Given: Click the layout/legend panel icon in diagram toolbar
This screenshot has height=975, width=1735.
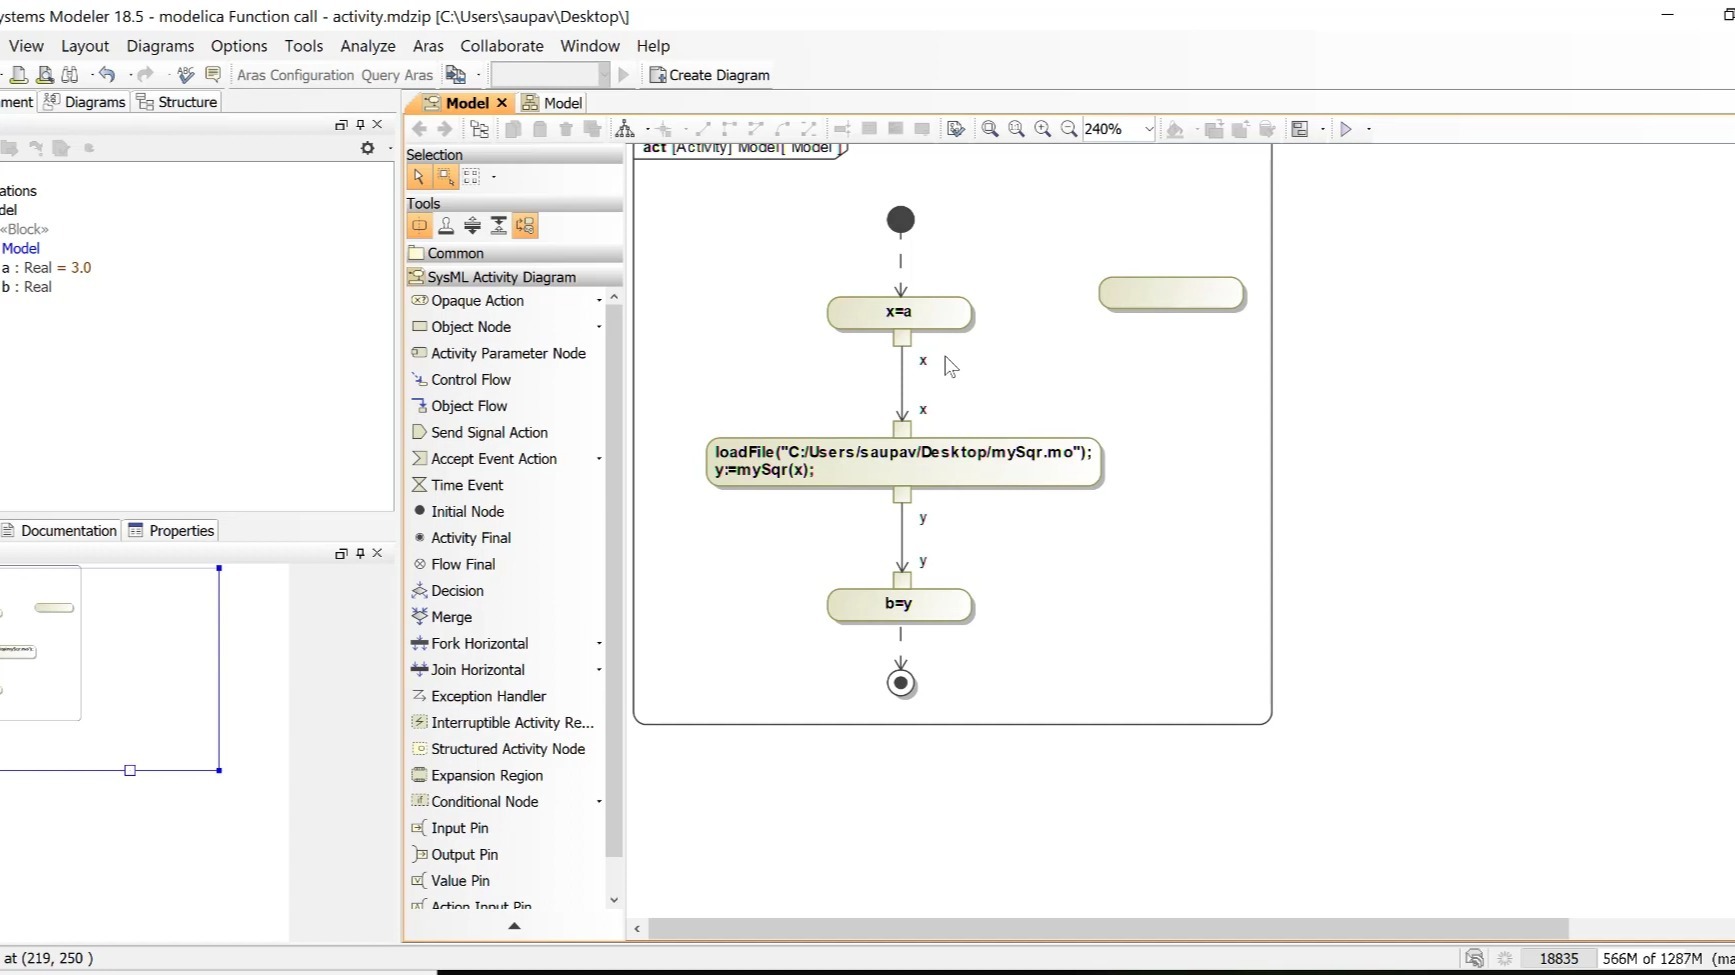Looking at the screenshot, I should point(1300,129).
